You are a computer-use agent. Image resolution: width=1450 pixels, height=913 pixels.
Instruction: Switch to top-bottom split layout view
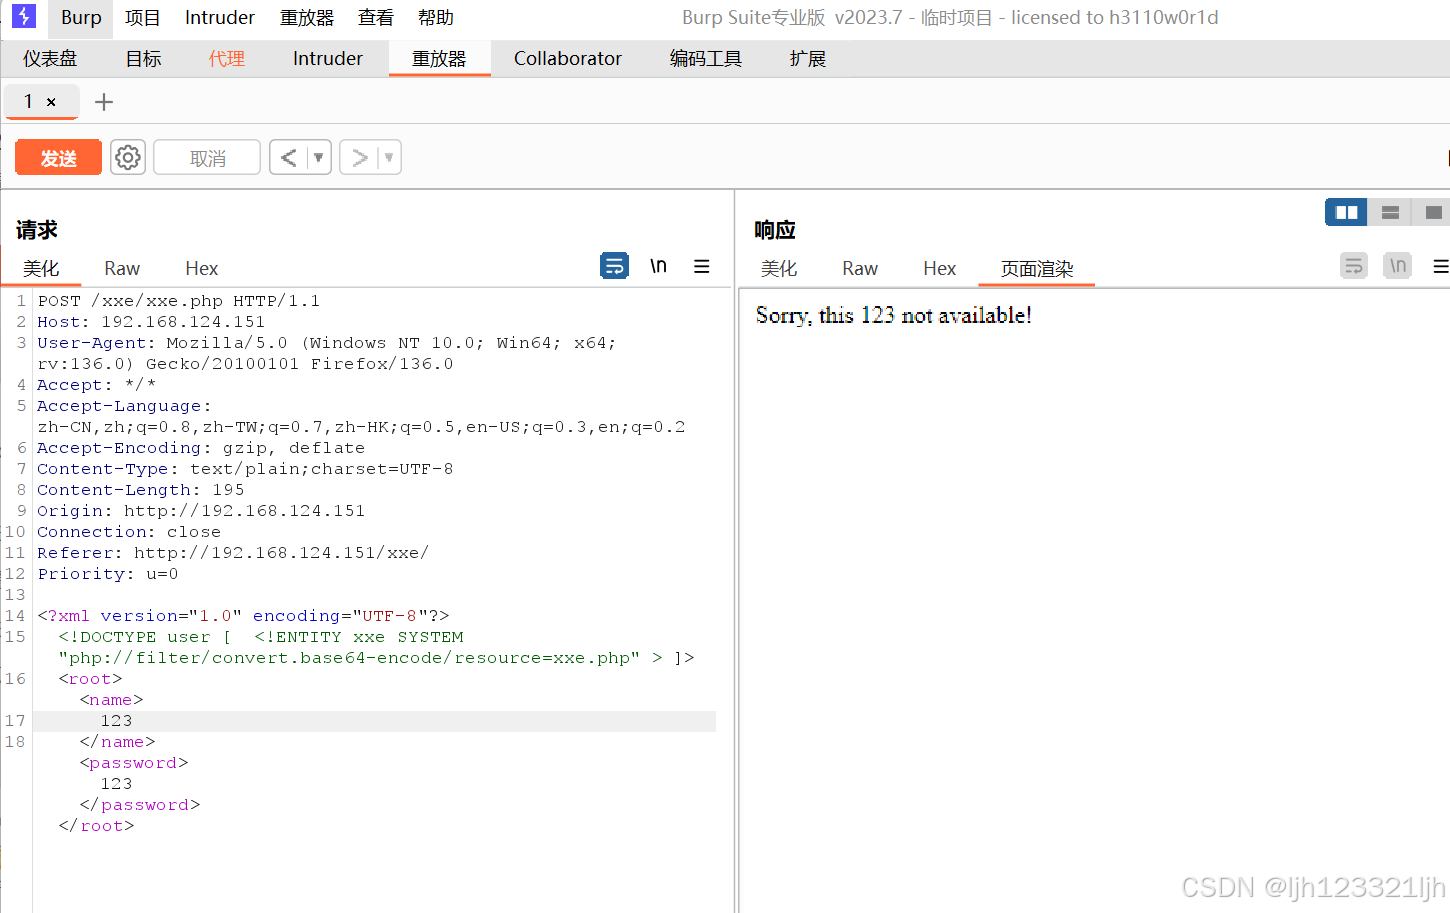point(1390,212)
